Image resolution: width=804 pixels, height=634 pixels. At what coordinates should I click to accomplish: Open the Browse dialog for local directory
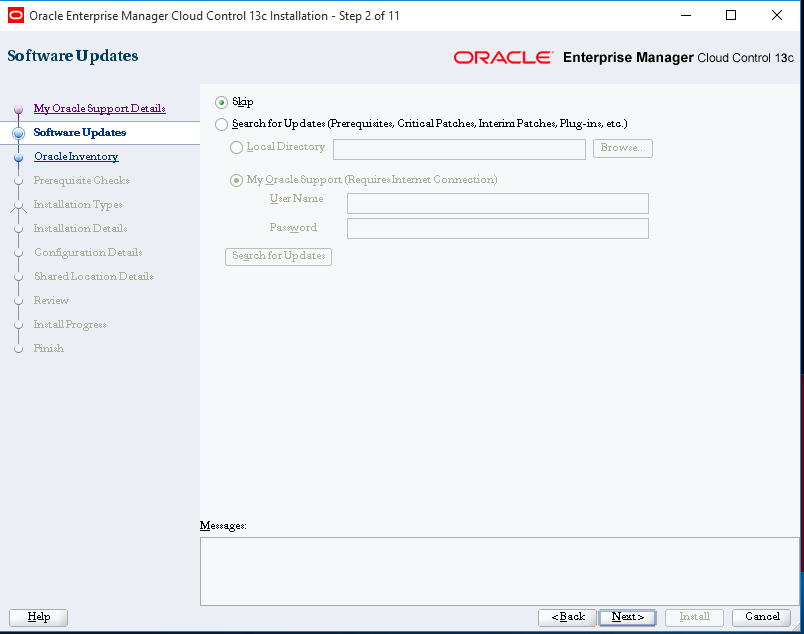click(623, 148)
